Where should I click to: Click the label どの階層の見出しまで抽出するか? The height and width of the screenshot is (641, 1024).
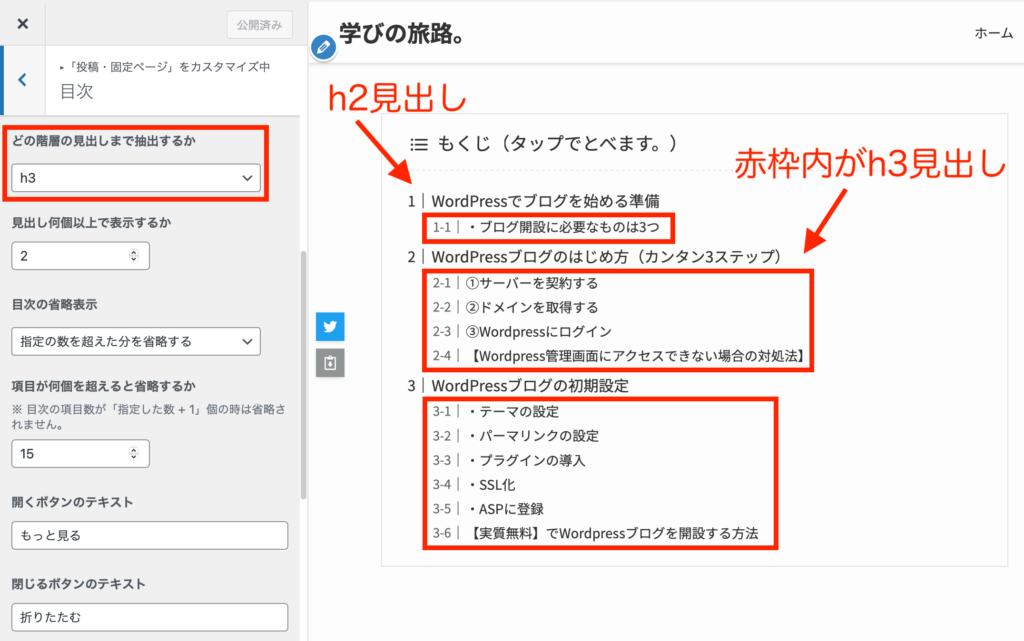click(104, 141)
